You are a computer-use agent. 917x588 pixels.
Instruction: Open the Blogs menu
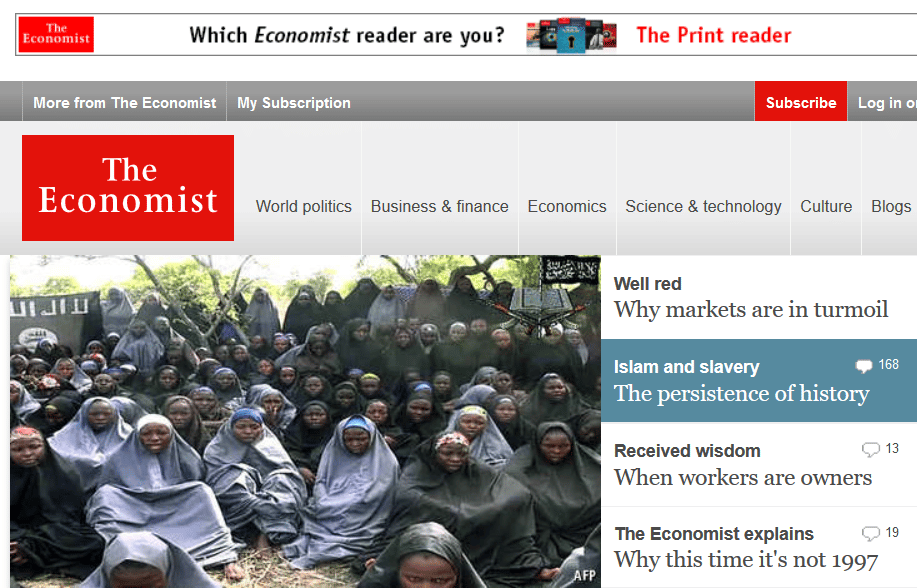point(891,207)
